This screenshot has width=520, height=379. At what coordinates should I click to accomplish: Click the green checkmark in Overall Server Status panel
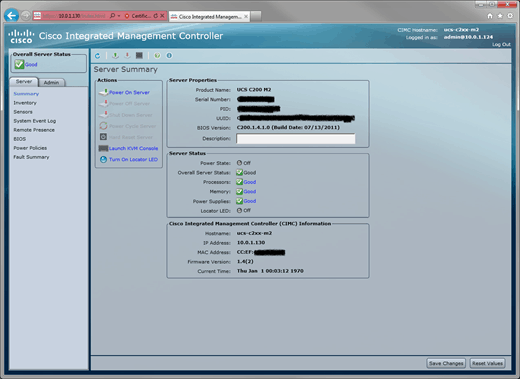pyautogui.click(x=19, y=64)
